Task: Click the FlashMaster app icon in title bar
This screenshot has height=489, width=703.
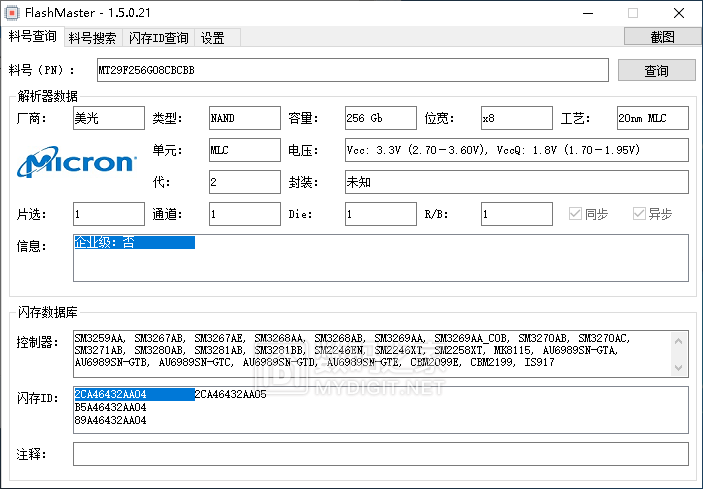Action: pyautogui.click(x=12, y=13)
